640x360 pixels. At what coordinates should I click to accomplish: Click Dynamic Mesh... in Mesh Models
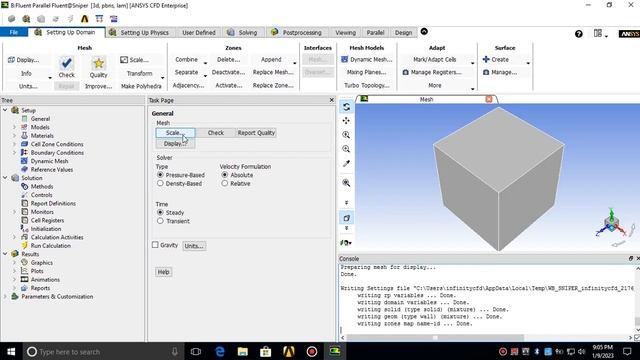tap(367, 60)
